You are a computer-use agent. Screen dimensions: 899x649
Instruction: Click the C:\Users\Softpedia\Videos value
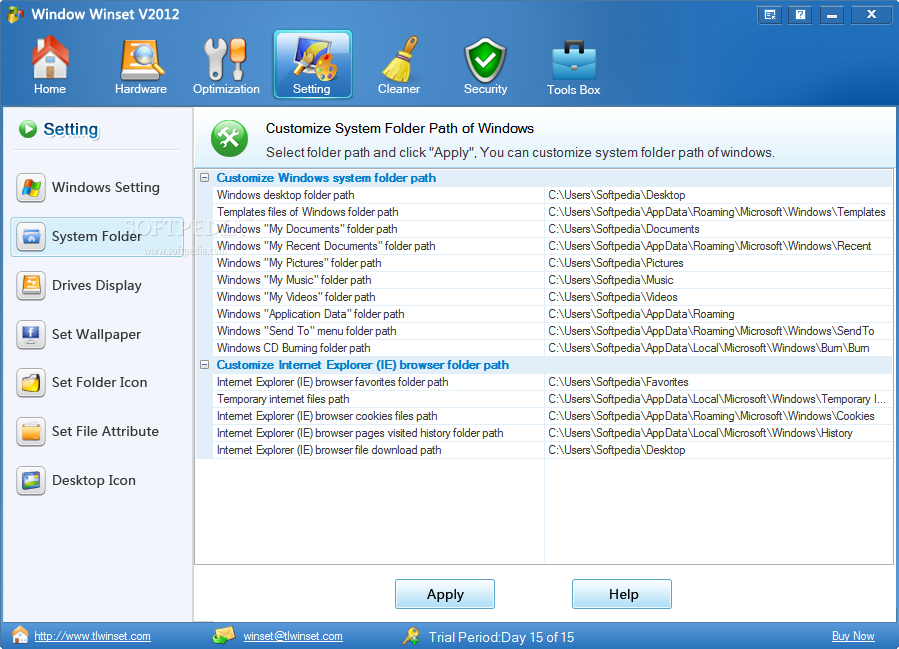tap(613, 297)
